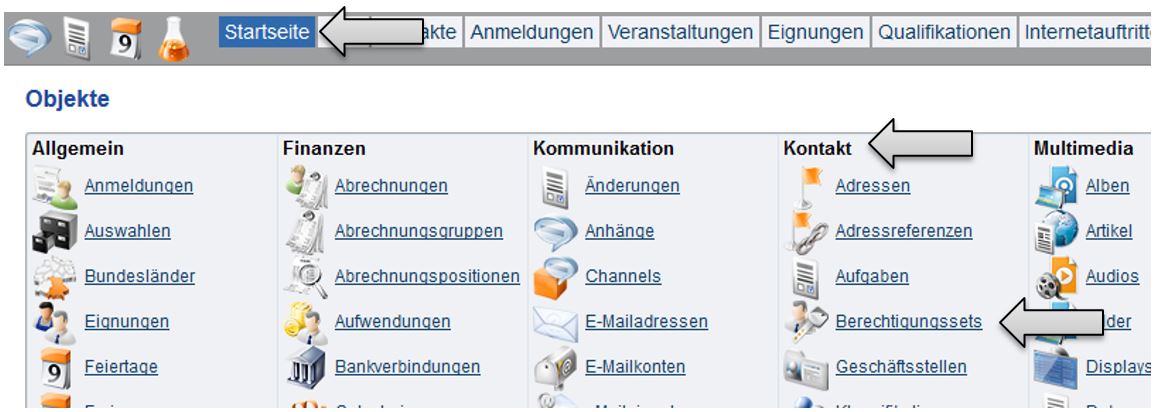
Task: Click the Adressen flag icon
Action: [x=806, y=185]
